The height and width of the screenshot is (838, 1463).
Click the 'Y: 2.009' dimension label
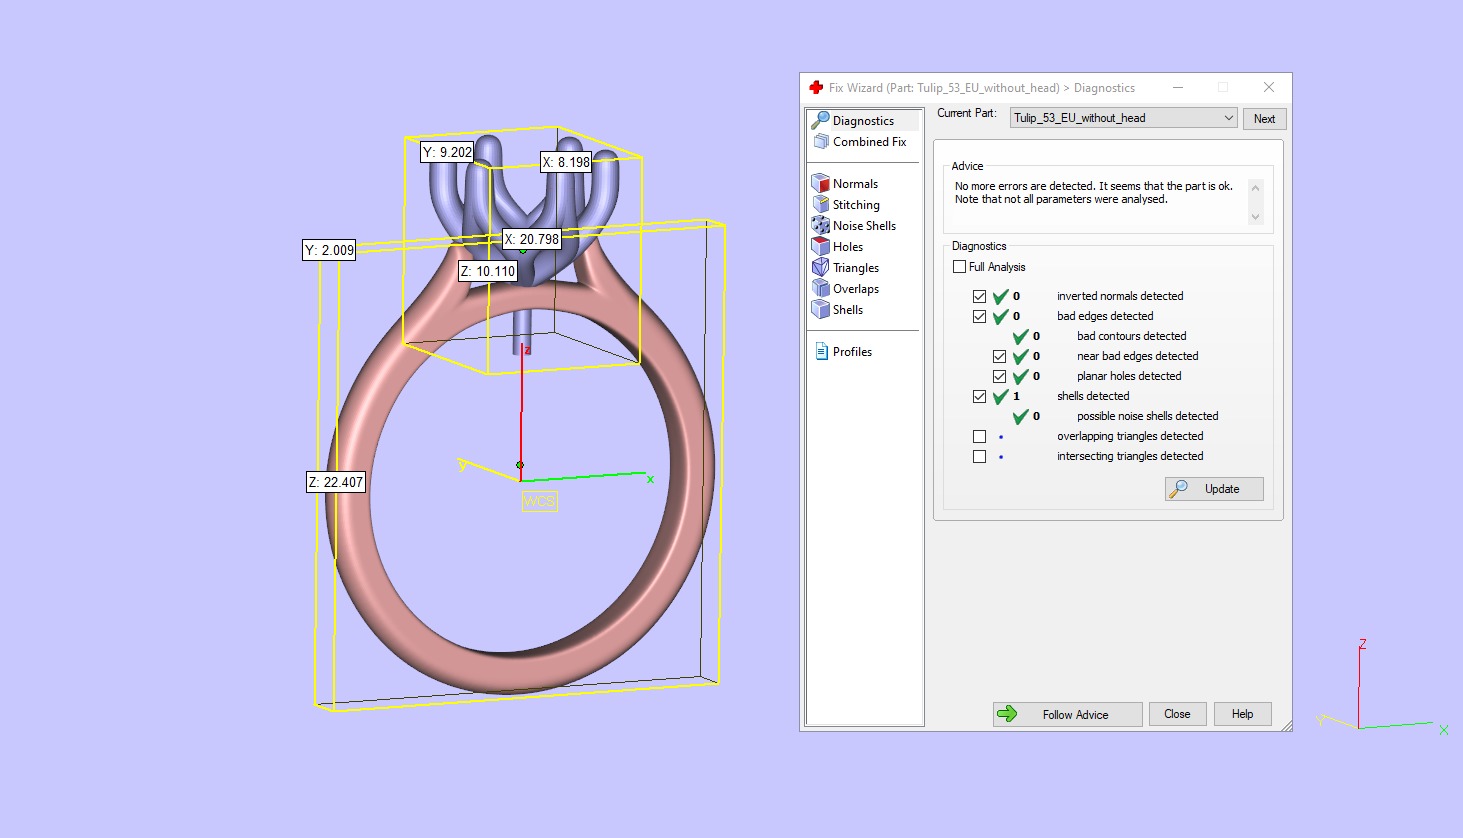tap(329, 250)
